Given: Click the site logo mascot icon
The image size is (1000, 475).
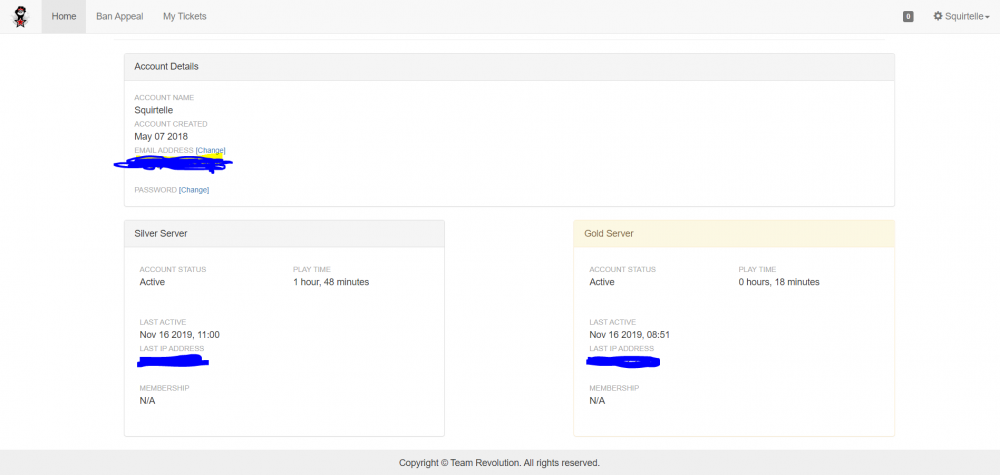Looking at the screenshot, I should [x=19, y=17].
